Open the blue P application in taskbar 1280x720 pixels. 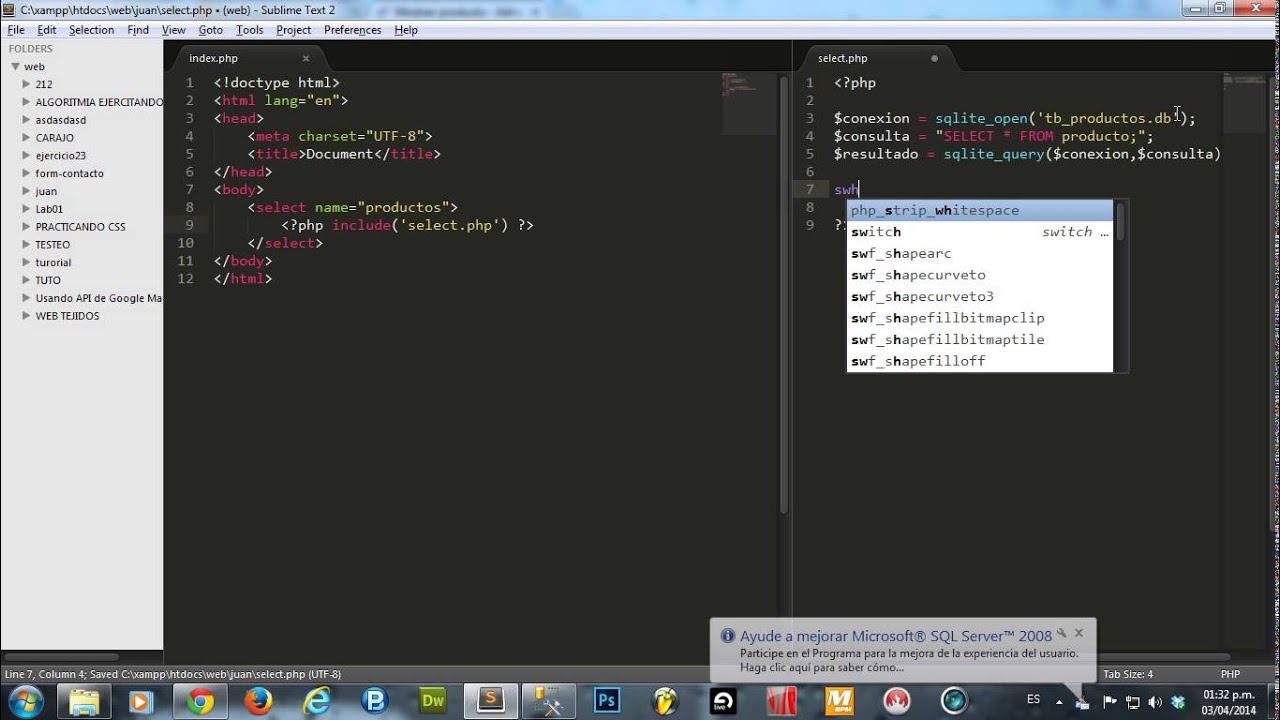pos(374,701)
